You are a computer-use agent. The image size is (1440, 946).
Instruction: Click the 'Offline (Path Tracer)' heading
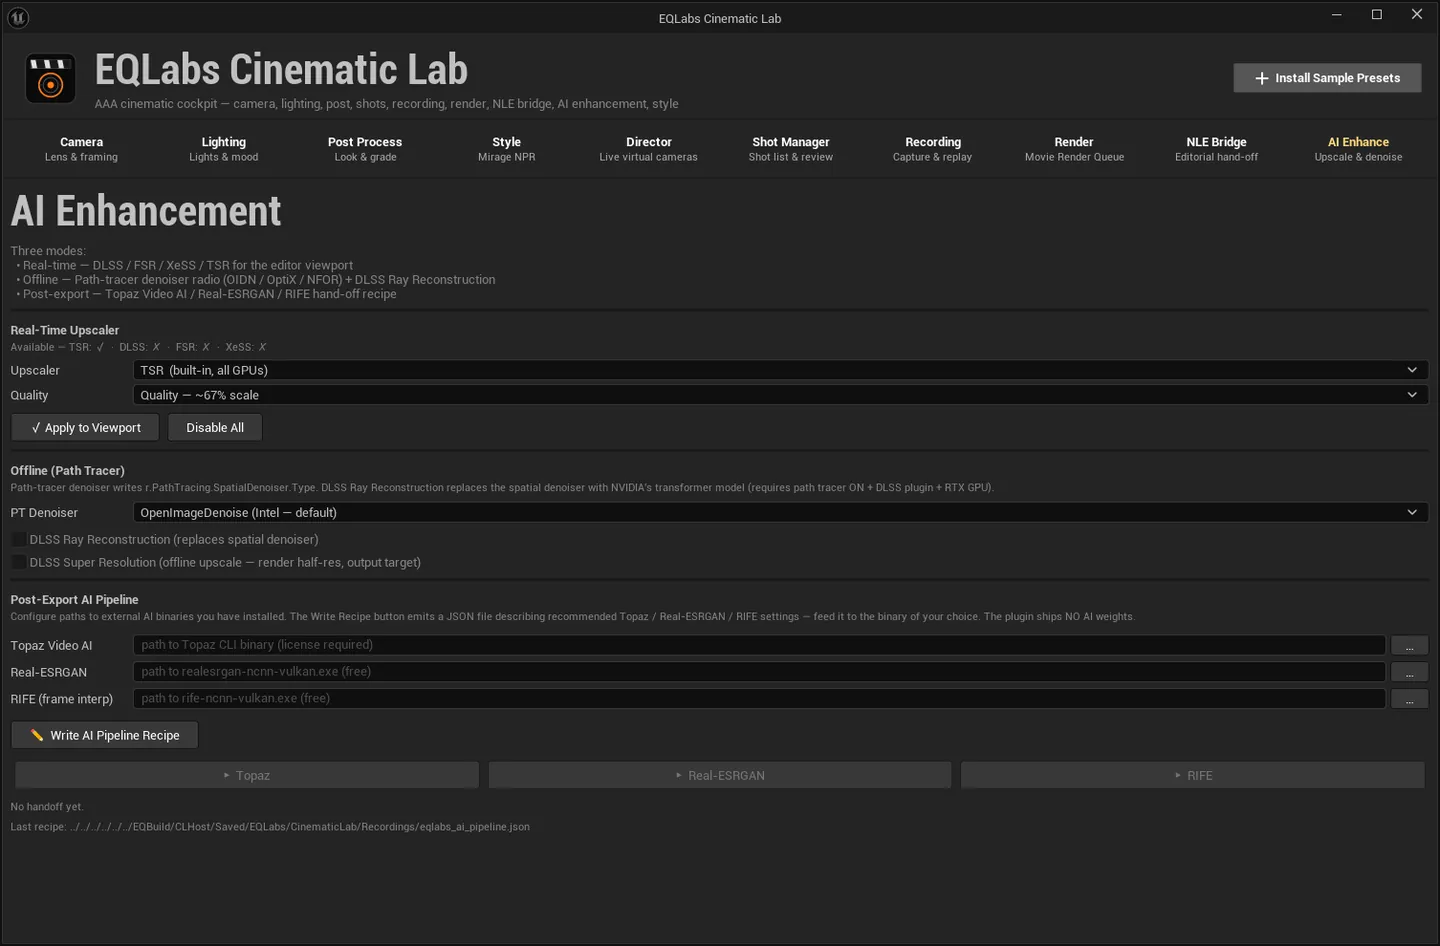(68, 470)
